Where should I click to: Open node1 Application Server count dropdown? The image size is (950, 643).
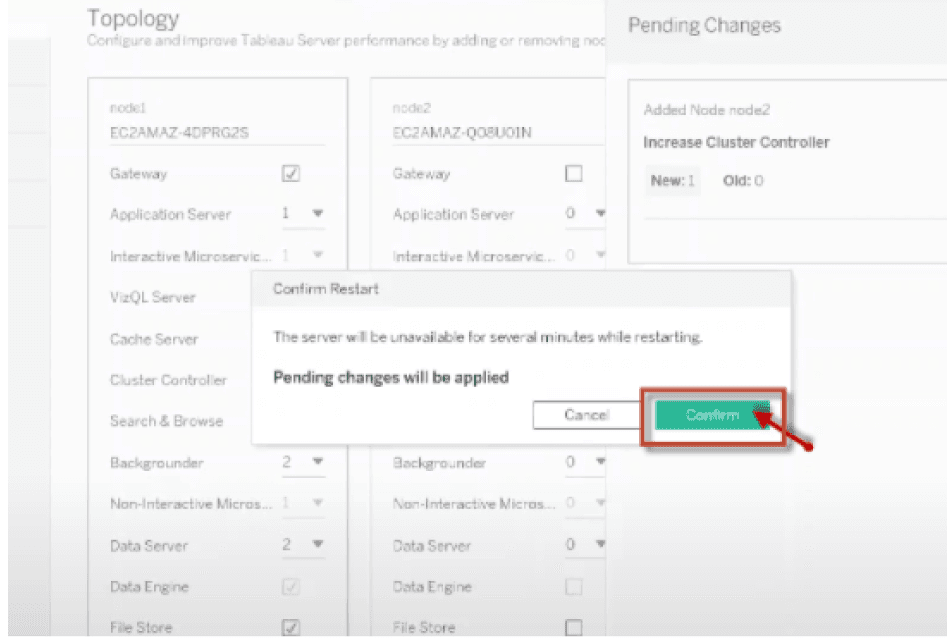pos(303,214)
